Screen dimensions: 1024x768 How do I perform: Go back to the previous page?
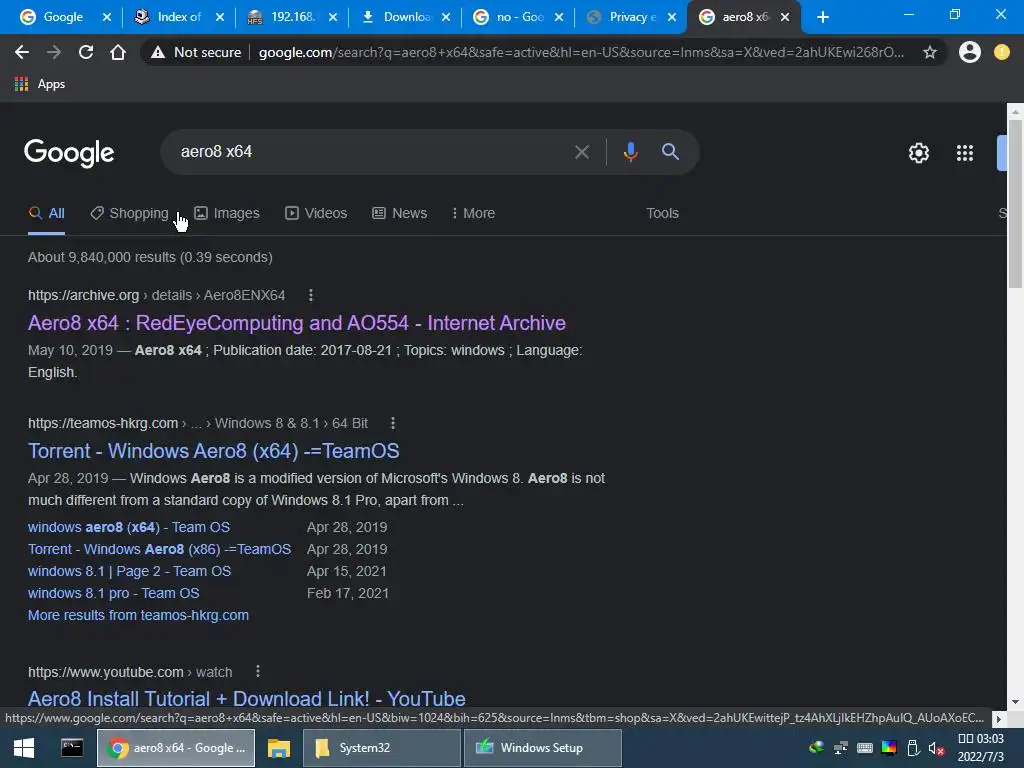(x=22, y=52)
